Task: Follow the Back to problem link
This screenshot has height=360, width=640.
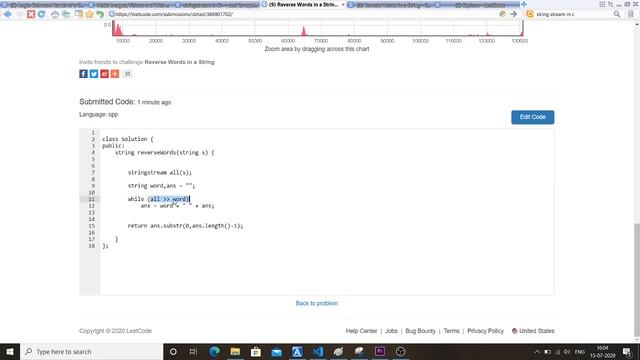Action: click(317, 303)
